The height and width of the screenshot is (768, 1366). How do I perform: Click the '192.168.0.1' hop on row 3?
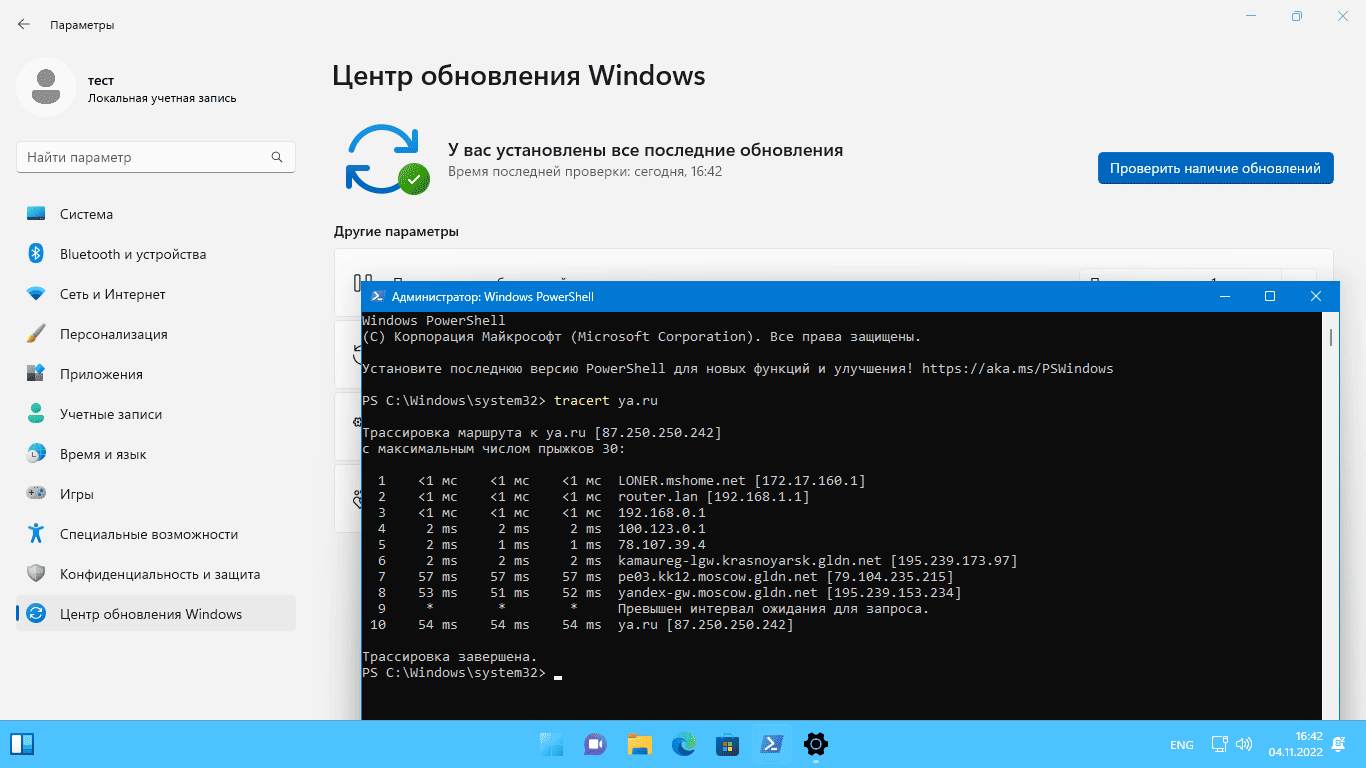tap(661, 512)
